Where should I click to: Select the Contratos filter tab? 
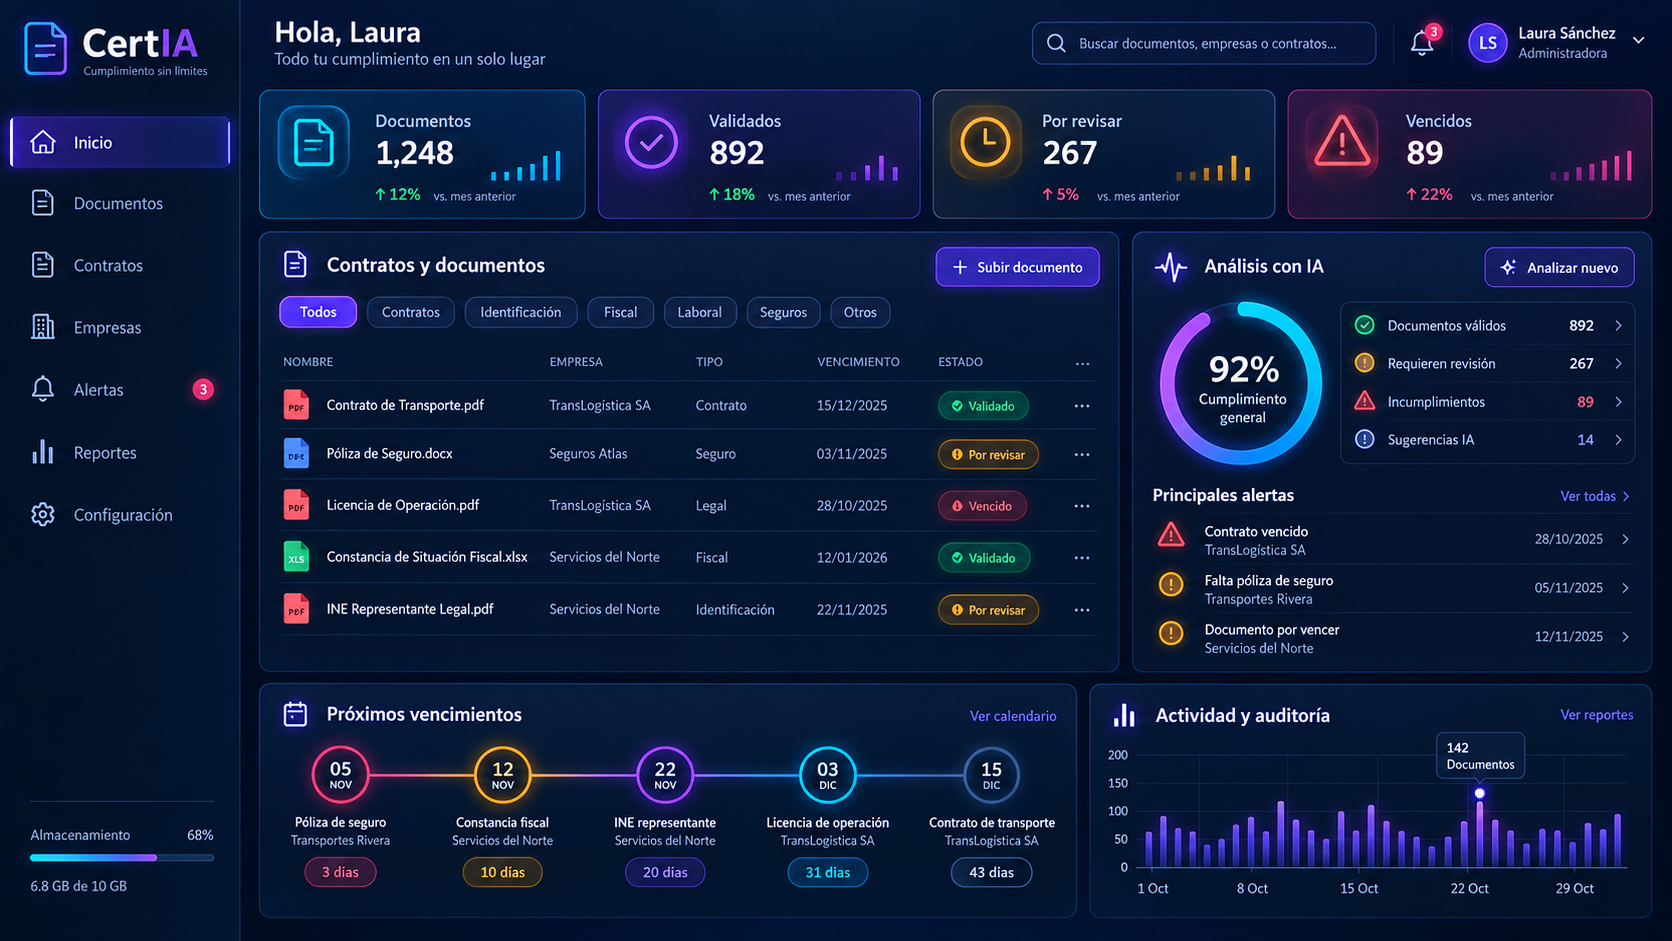tap(411, 312)
